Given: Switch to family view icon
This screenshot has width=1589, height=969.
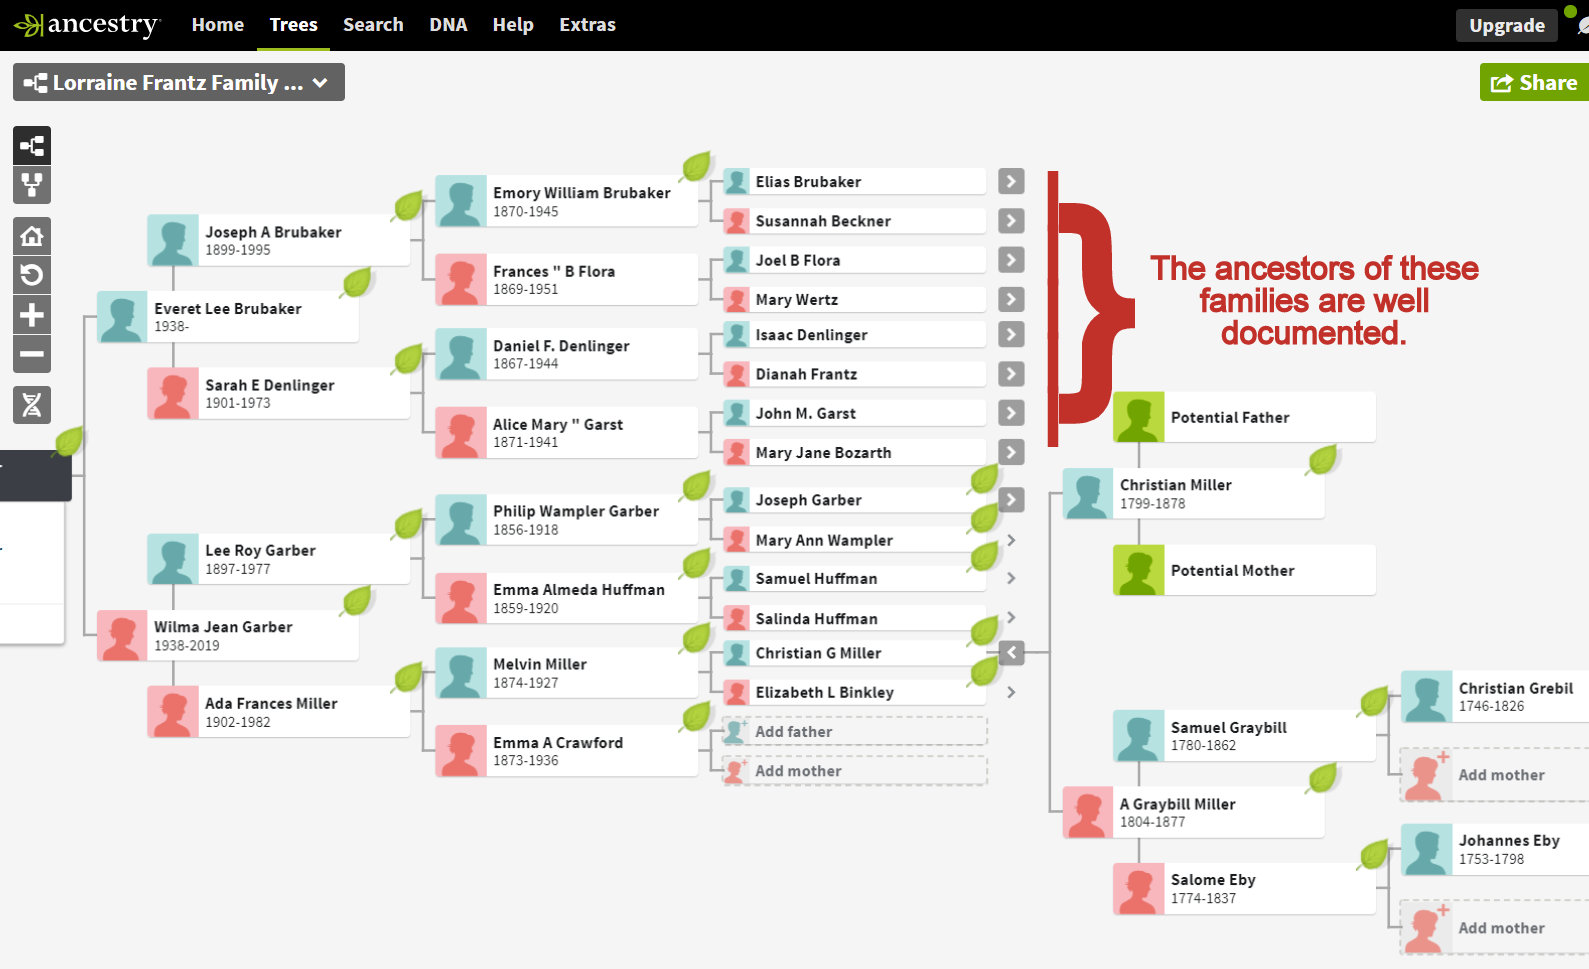Looking at the screenshot, I should point(32,185).
